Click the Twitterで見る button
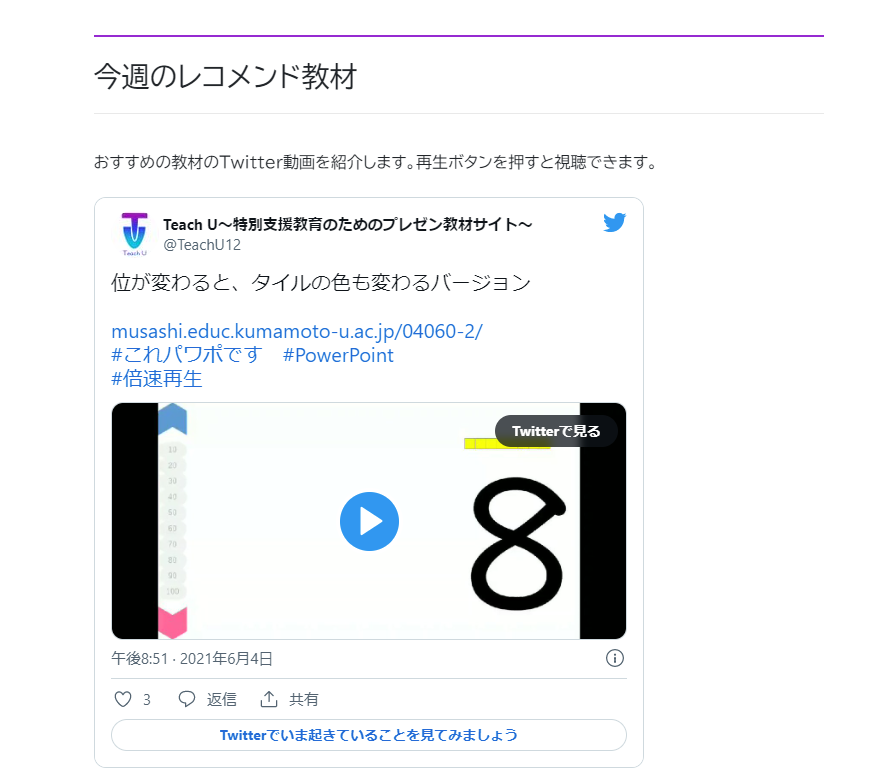The image size is (894, 782). (556, 431)
